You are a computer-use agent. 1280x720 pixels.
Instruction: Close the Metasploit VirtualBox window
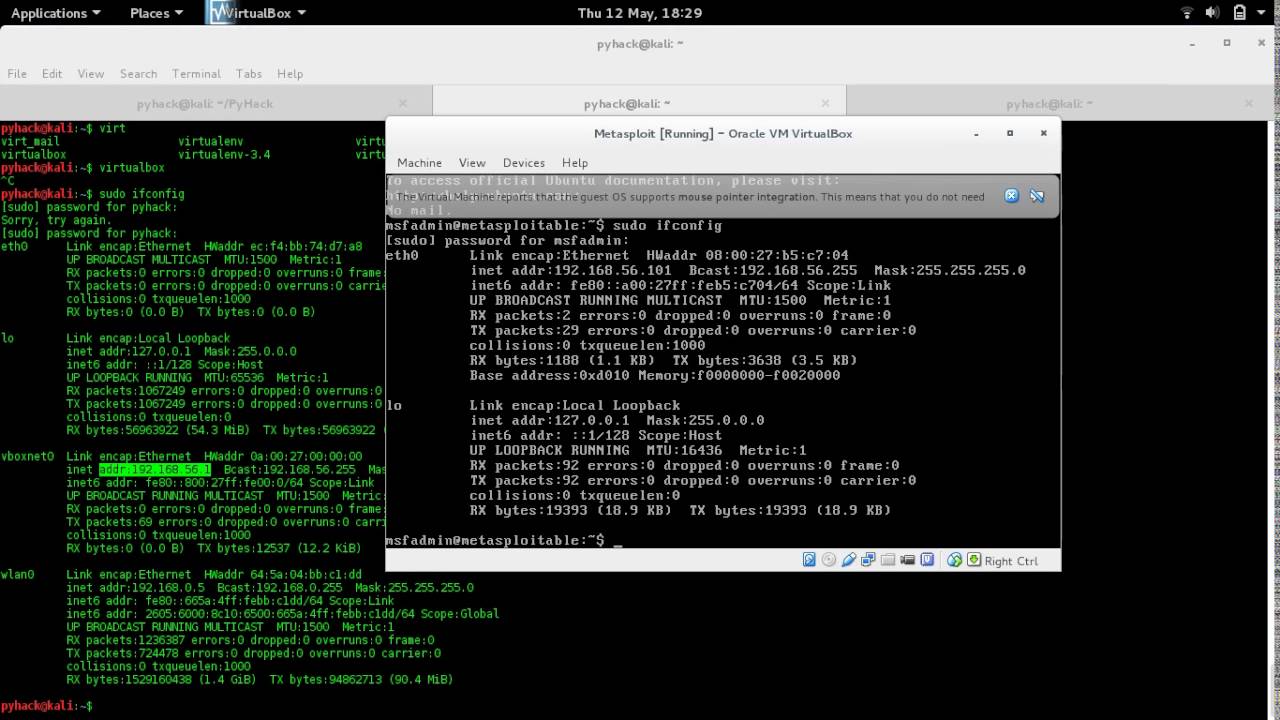tap(1043, 133)
